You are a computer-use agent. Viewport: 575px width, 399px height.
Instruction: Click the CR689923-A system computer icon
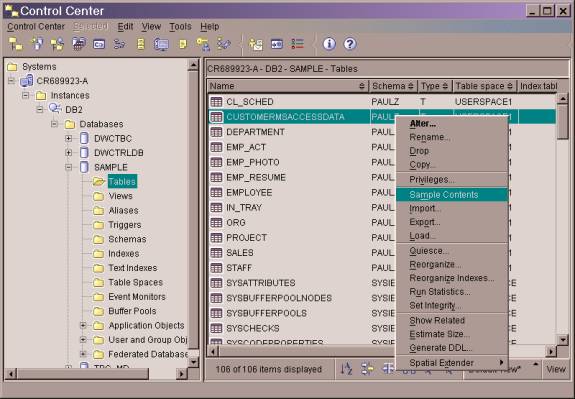[26, 80]
